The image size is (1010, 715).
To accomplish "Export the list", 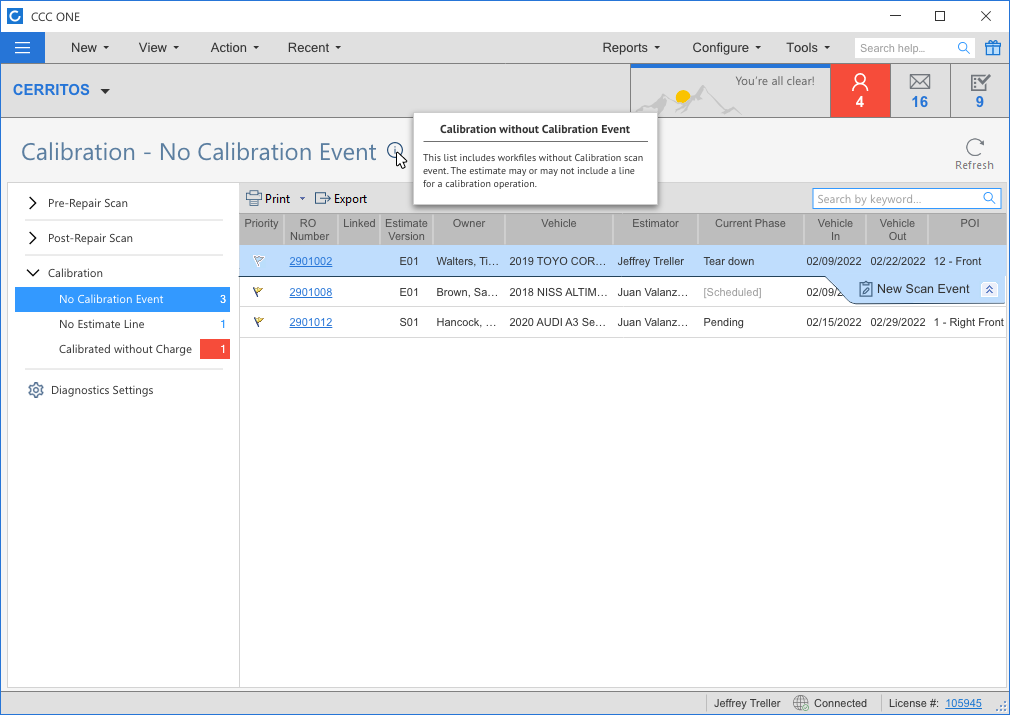I will click(341, 198).
